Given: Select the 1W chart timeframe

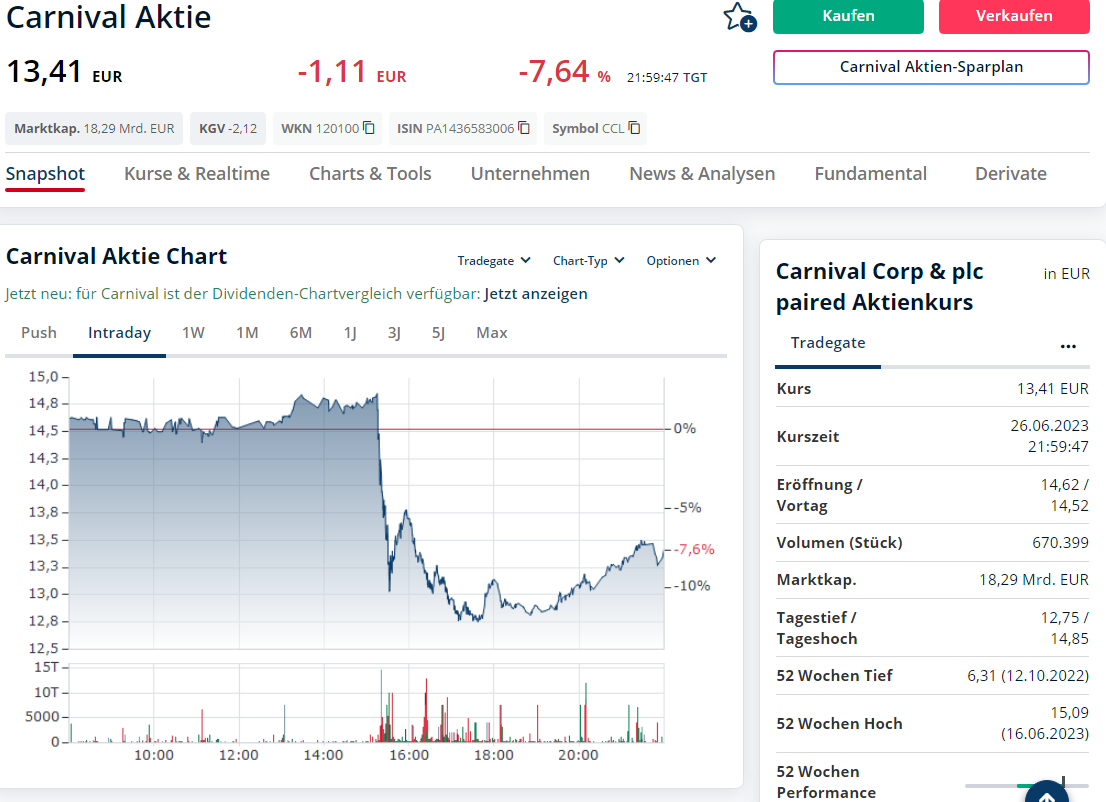Looking at the screenshot, I should [x=193, y=333].
